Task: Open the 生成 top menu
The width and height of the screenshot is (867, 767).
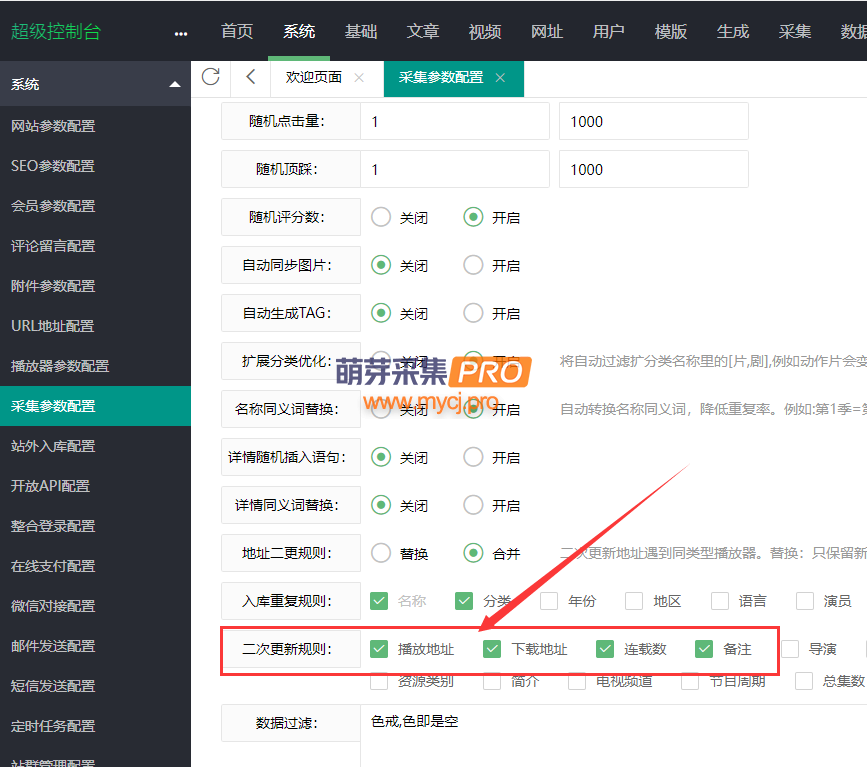Action: click(x=733, y=32)
